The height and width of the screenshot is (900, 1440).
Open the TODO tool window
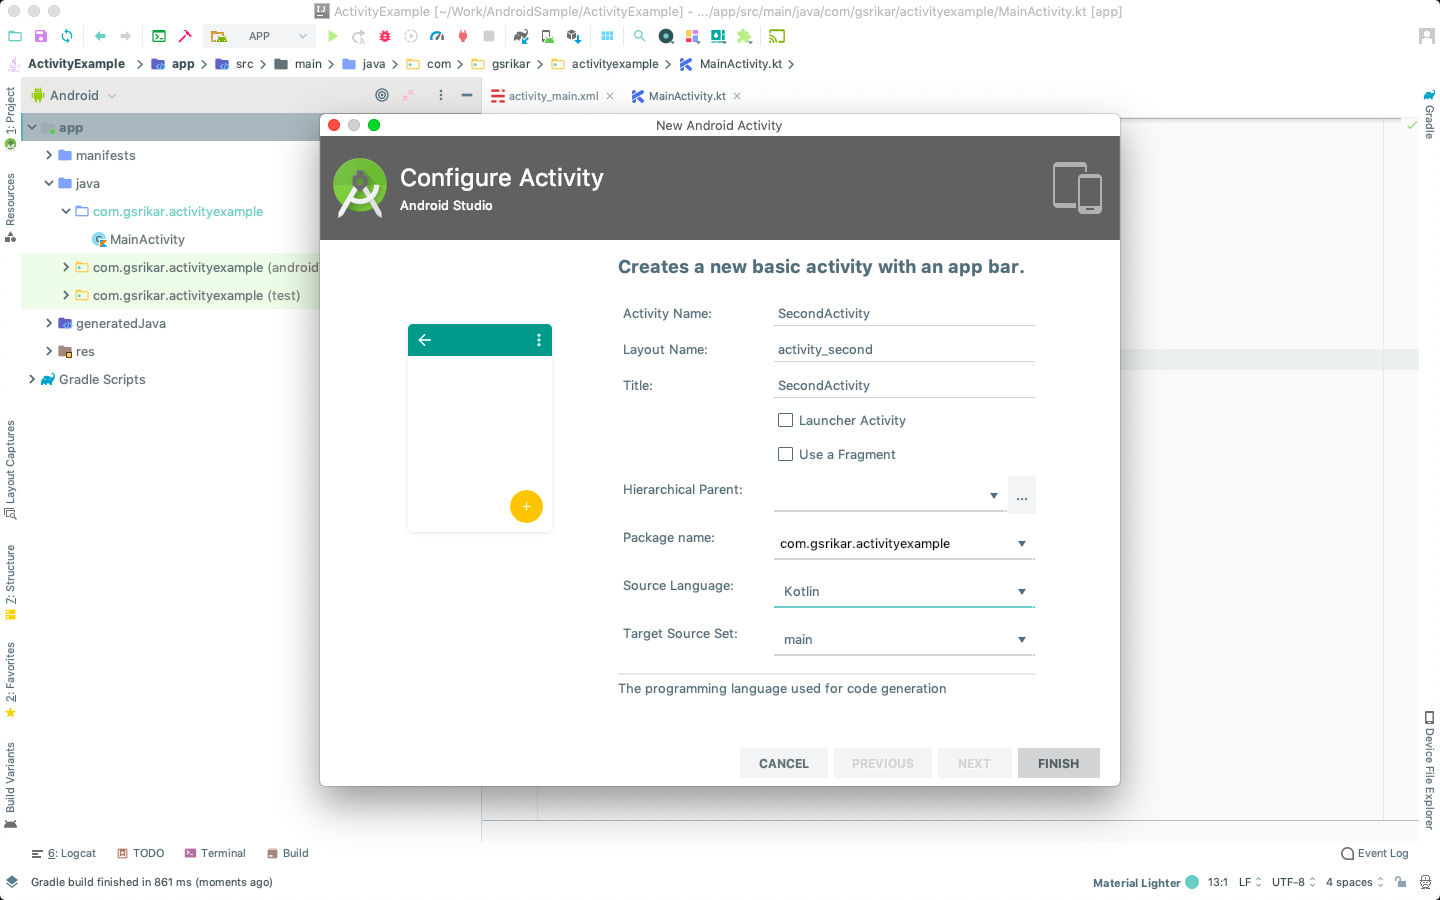(x=140, y=853)
